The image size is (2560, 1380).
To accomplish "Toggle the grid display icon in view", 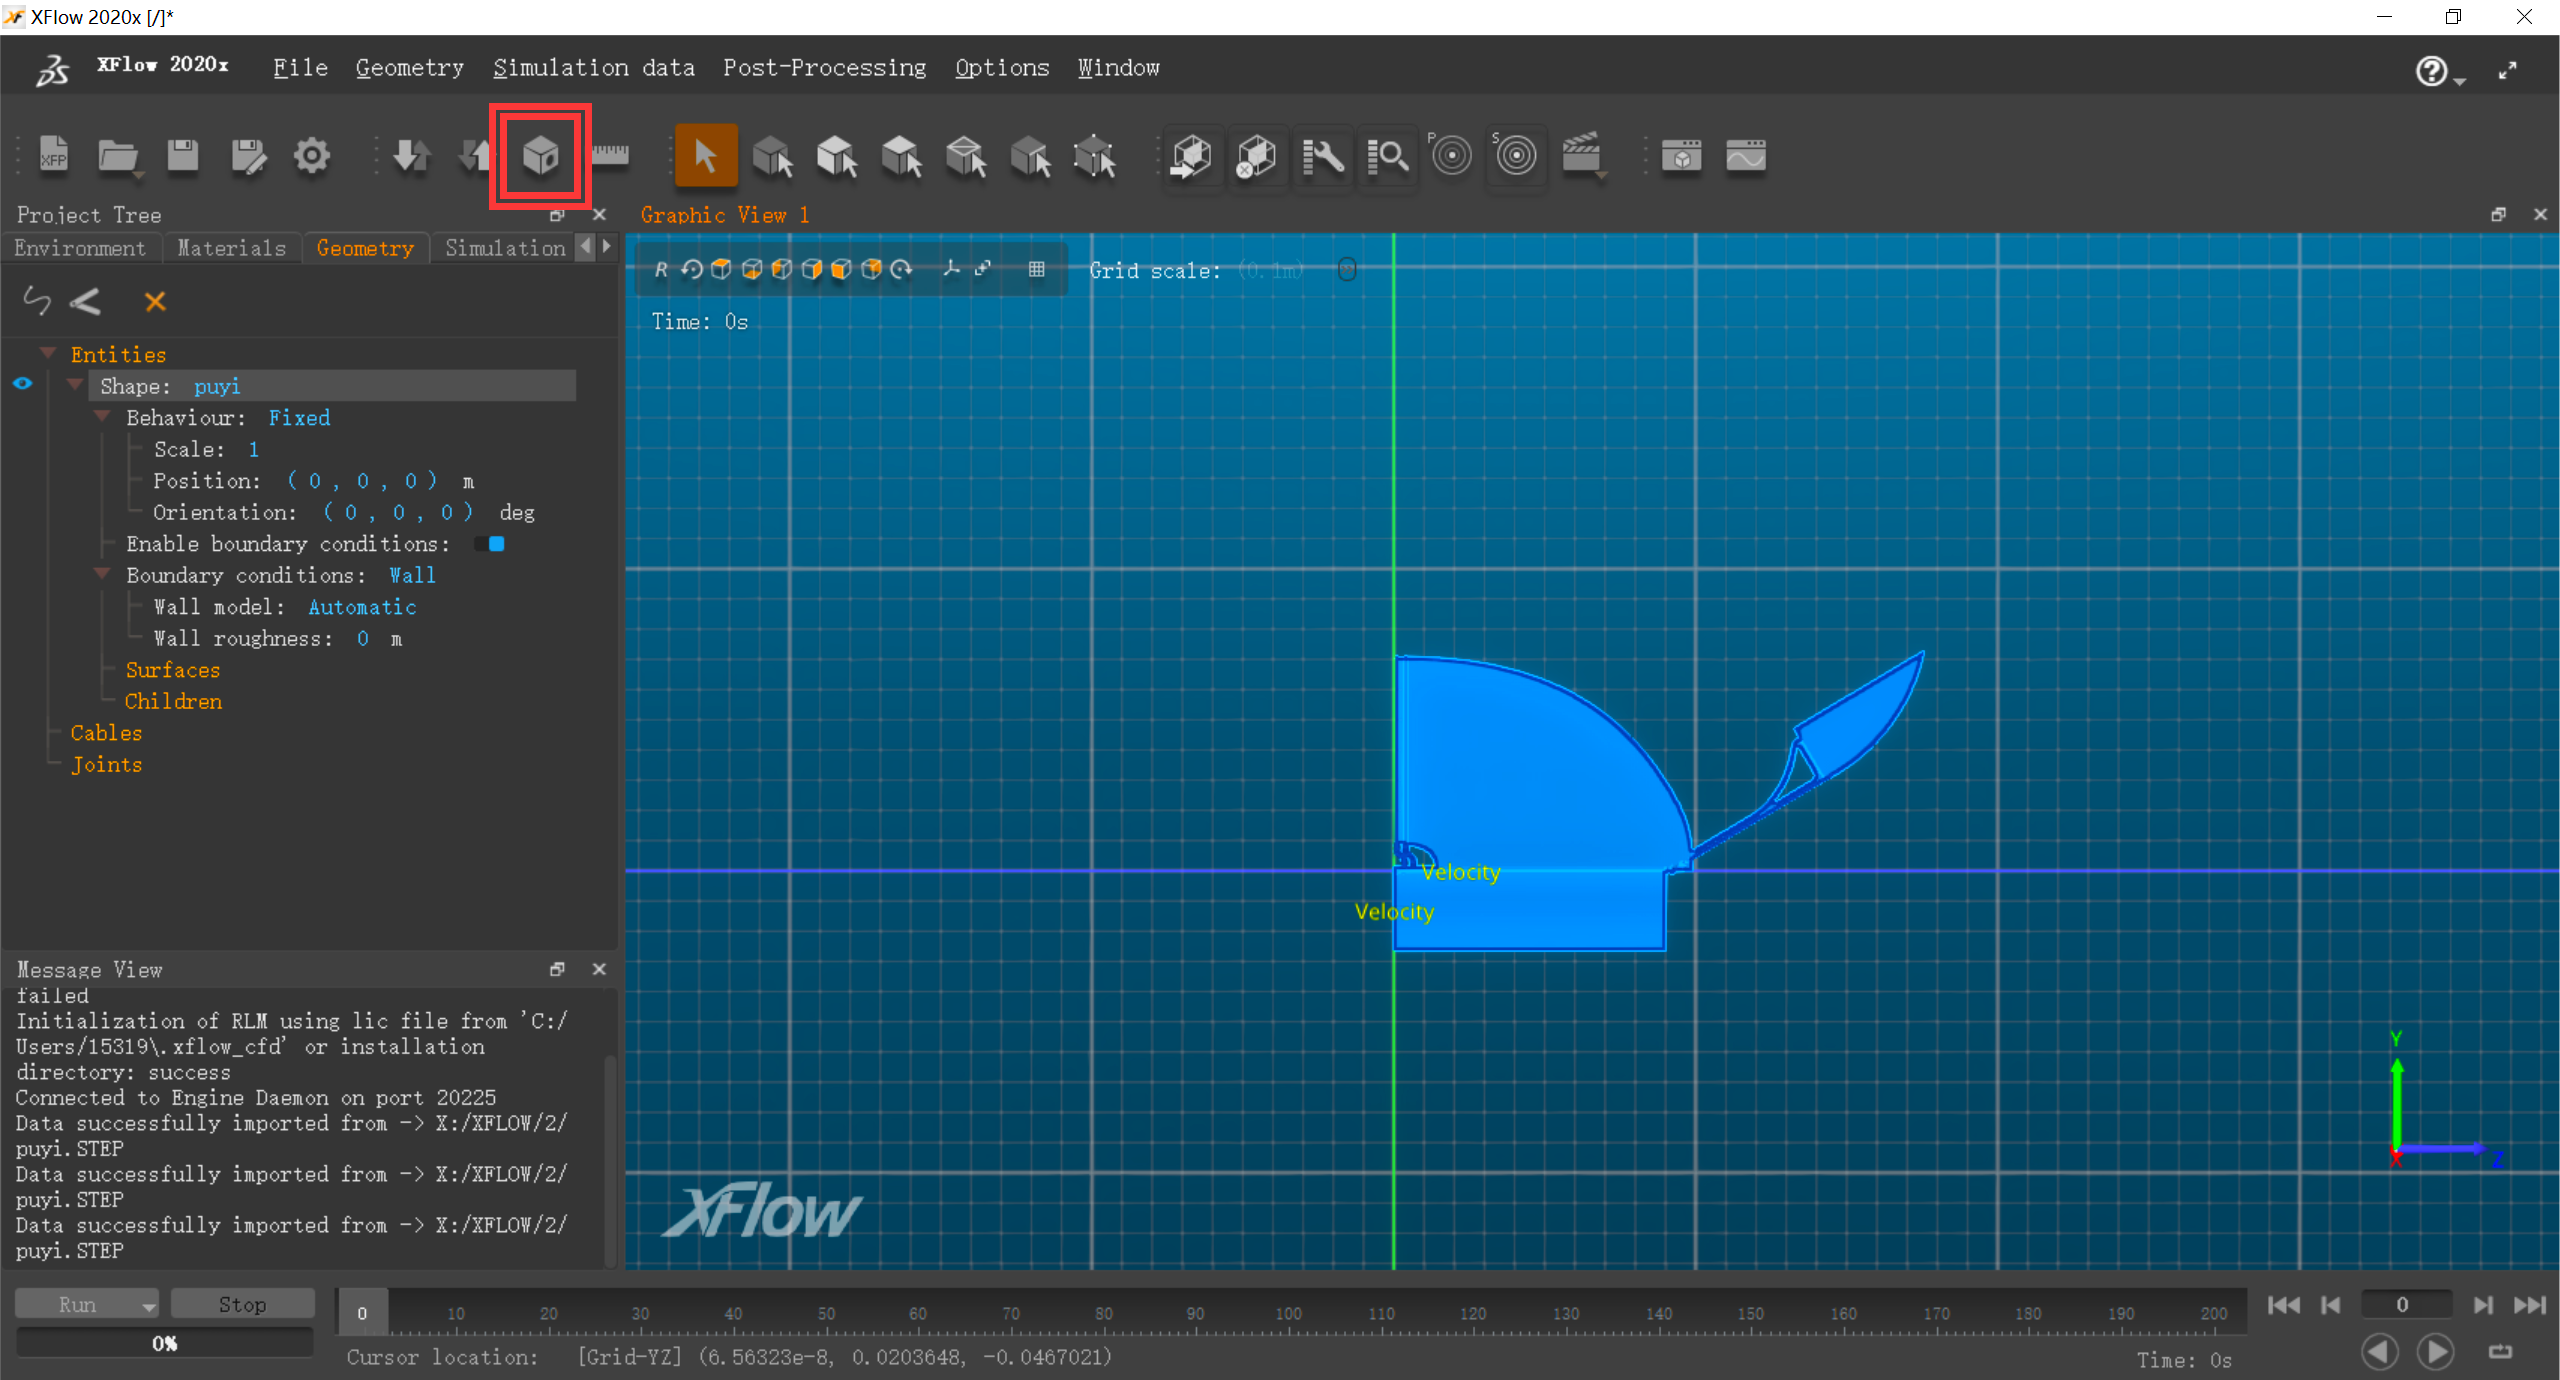I will (1036, 269).
